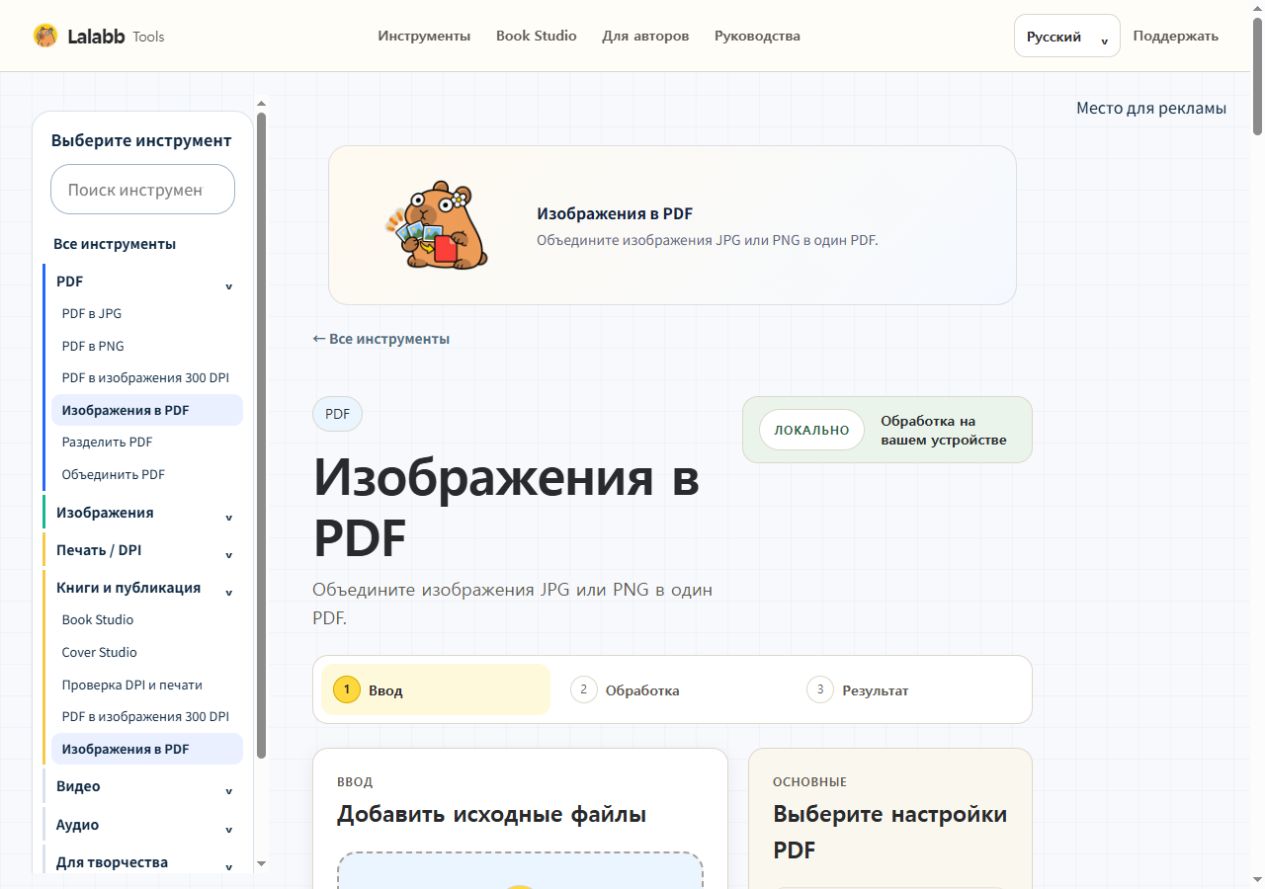The width and height of the screenshot is (1265, 889).
Task: Open the Инструменты menu
Action: [x=424, y=36]
